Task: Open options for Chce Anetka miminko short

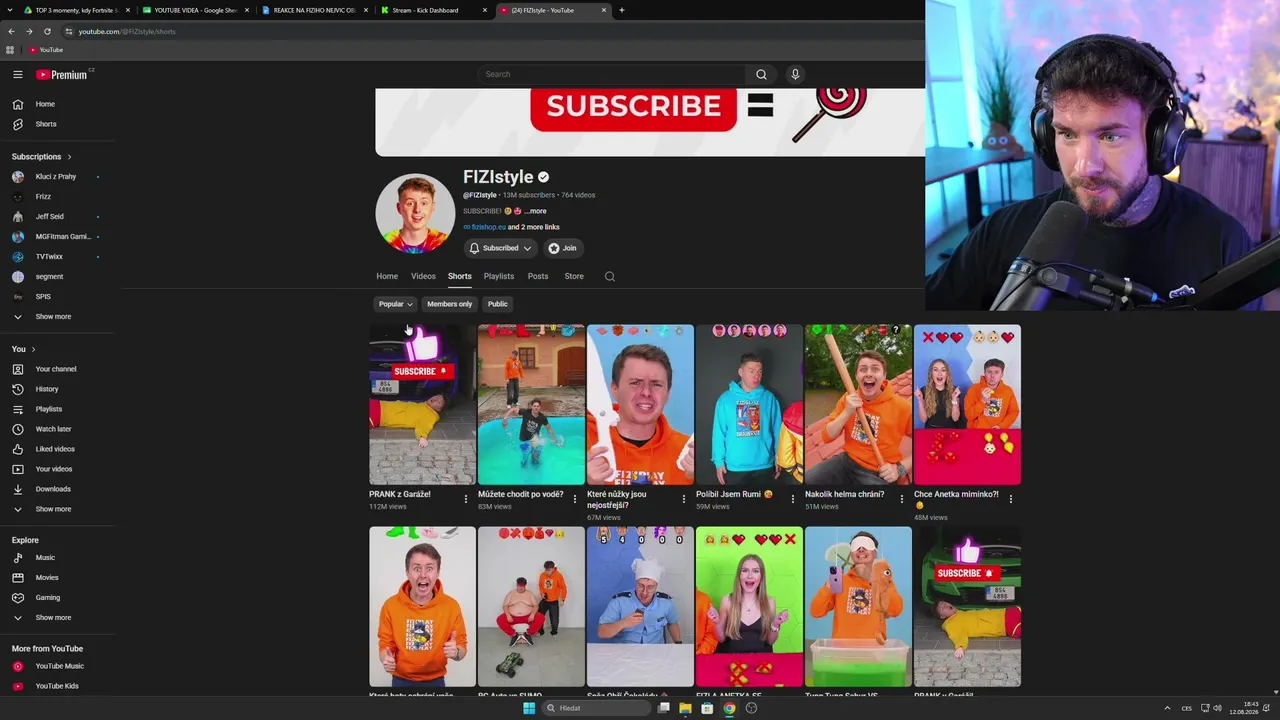Action: (x=1010, y=498)
